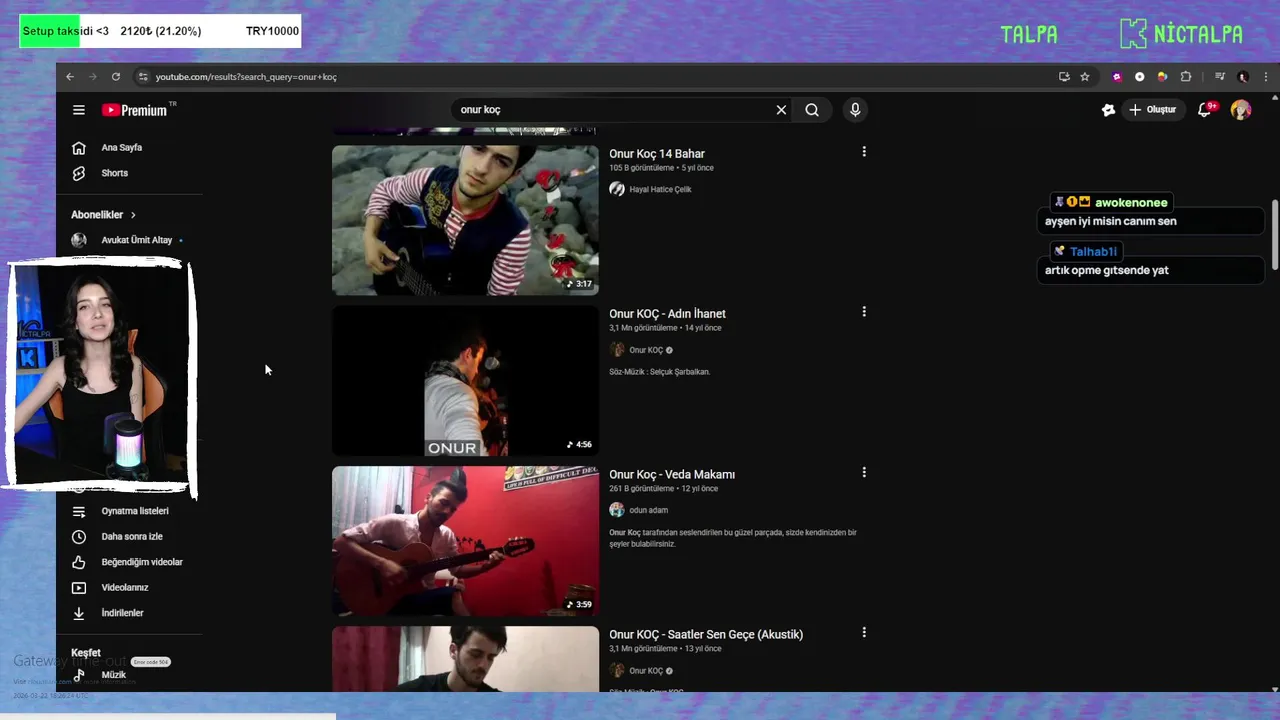
Task: Open video title Onur Koç 14 Bahar
Action: [657, 154]
